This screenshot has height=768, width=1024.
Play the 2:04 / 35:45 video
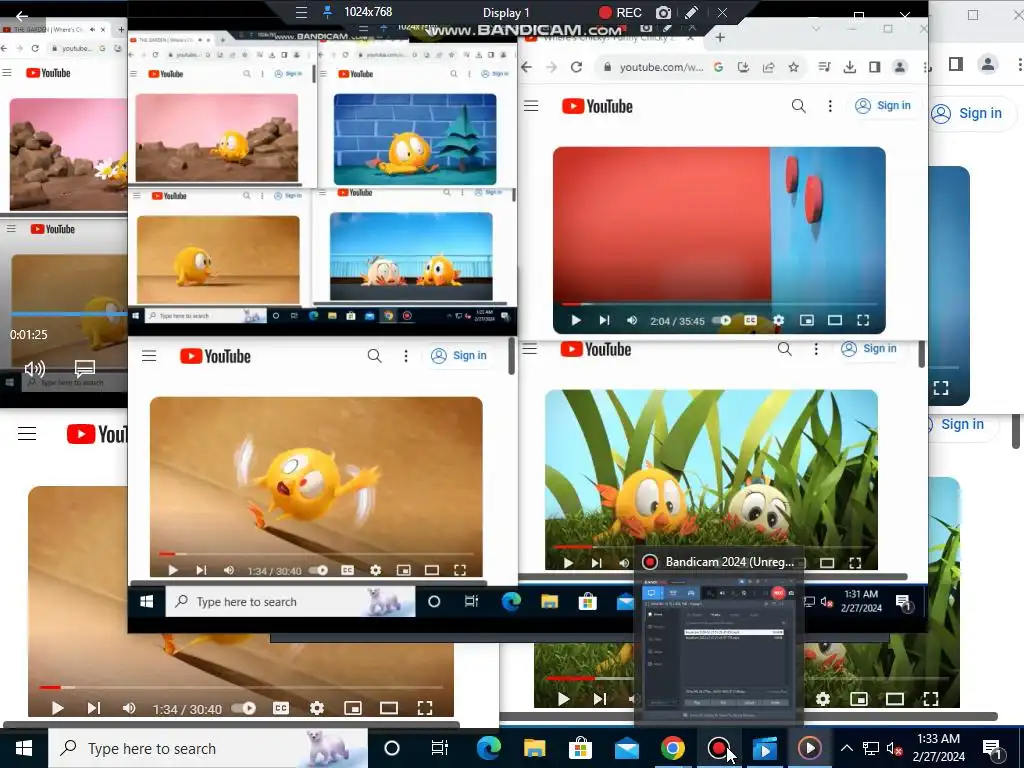point(575,321)
